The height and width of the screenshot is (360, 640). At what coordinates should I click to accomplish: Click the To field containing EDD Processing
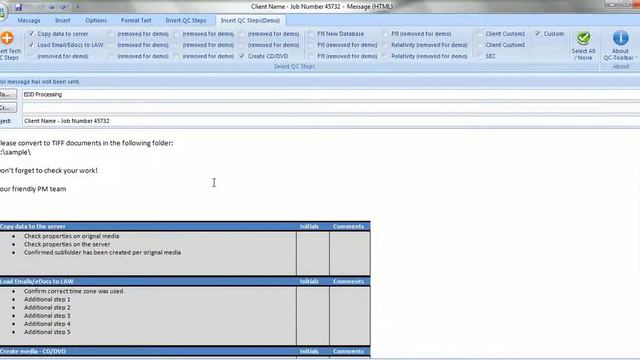331,94
